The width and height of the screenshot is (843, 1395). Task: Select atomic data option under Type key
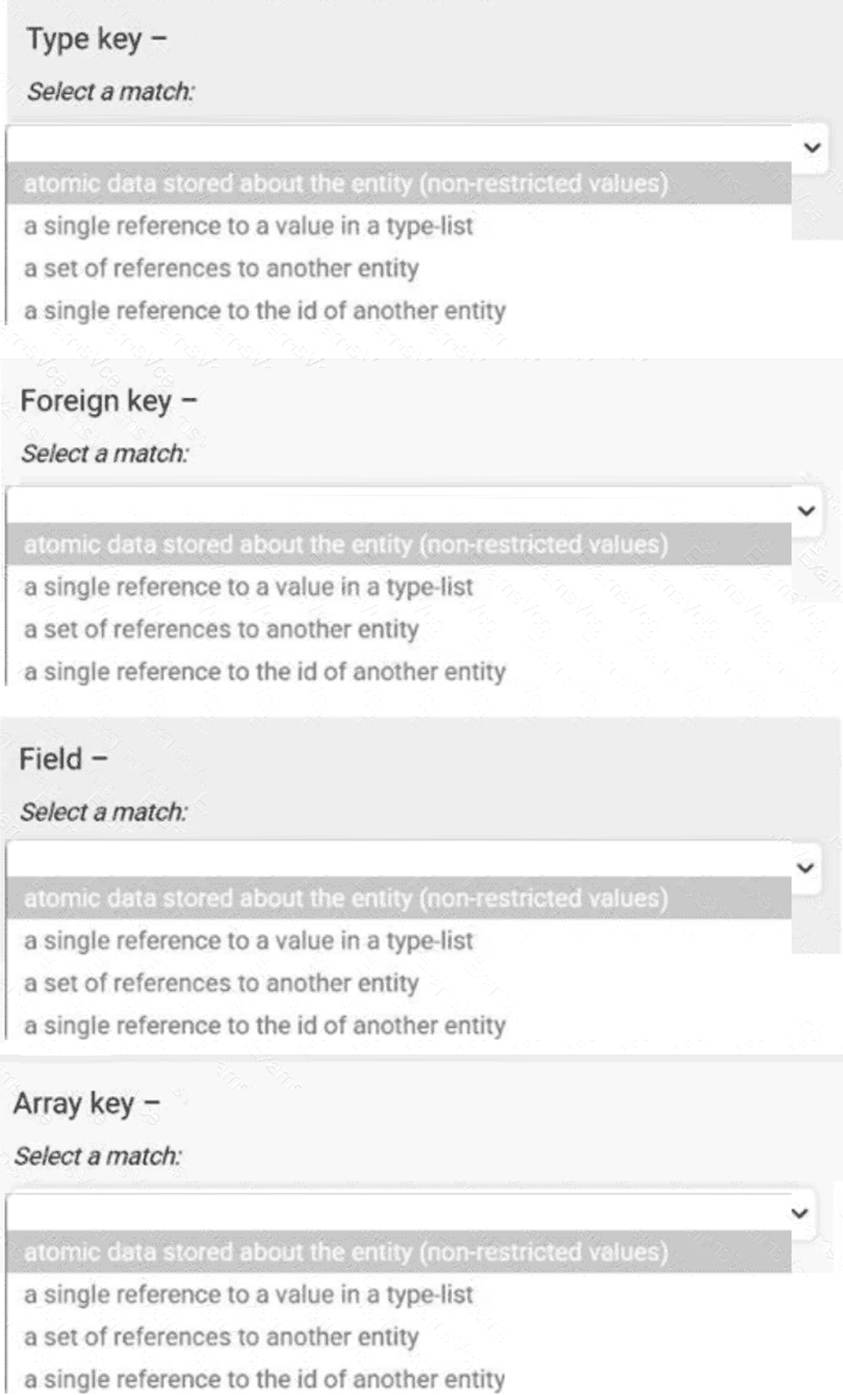click(x=345, y=184)
